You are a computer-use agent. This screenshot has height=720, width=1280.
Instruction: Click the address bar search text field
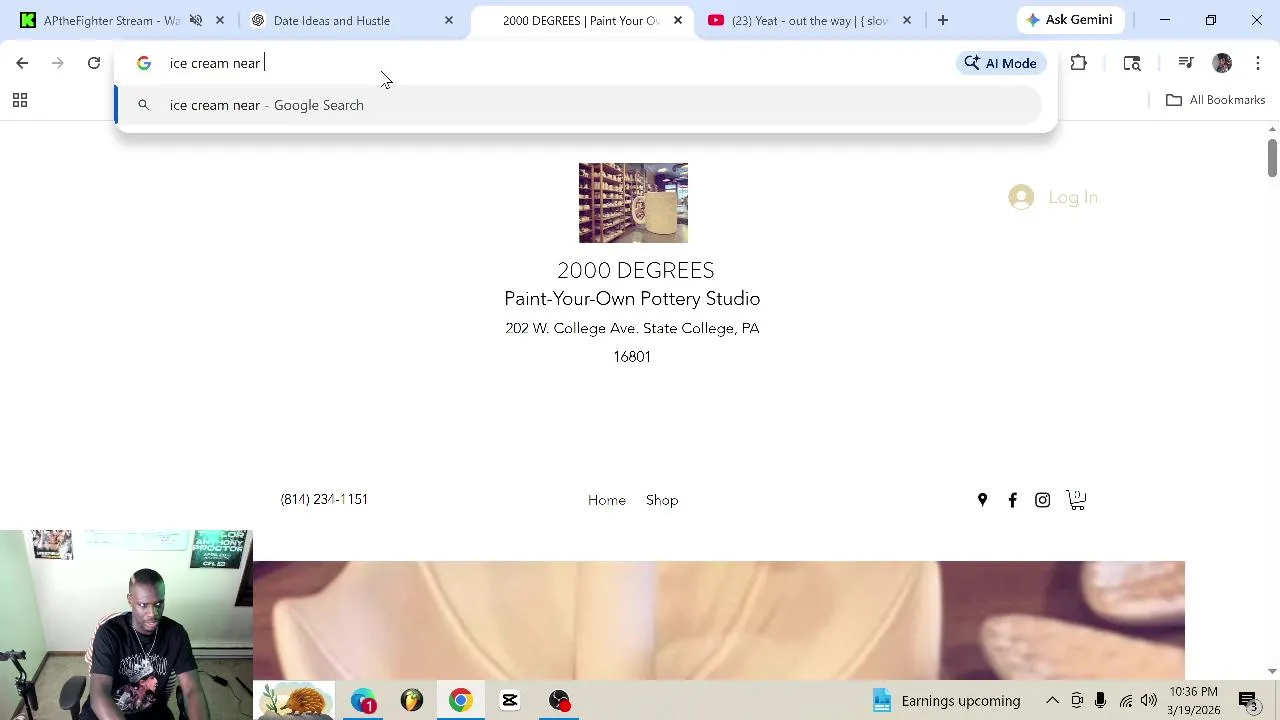(550, 63)
